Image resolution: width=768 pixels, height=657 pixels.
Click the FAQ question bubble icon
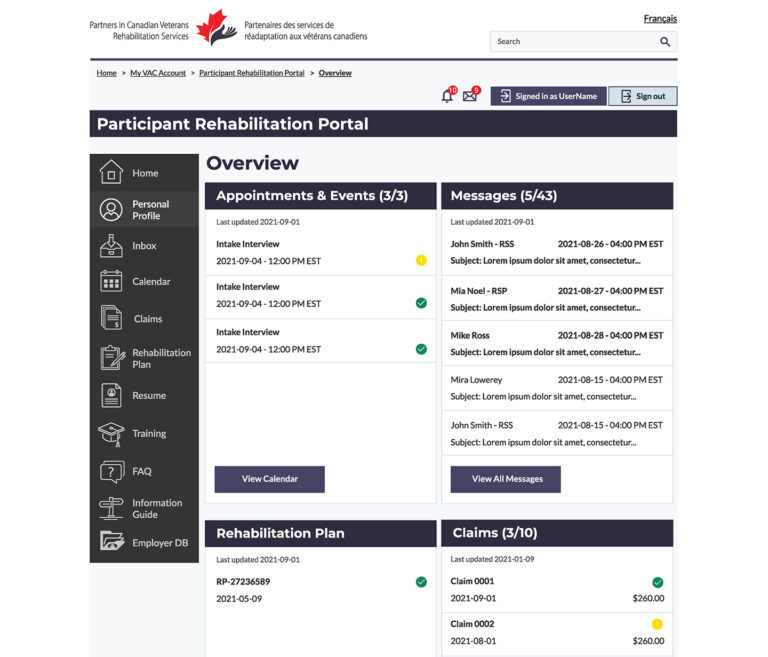pos(111,471)
